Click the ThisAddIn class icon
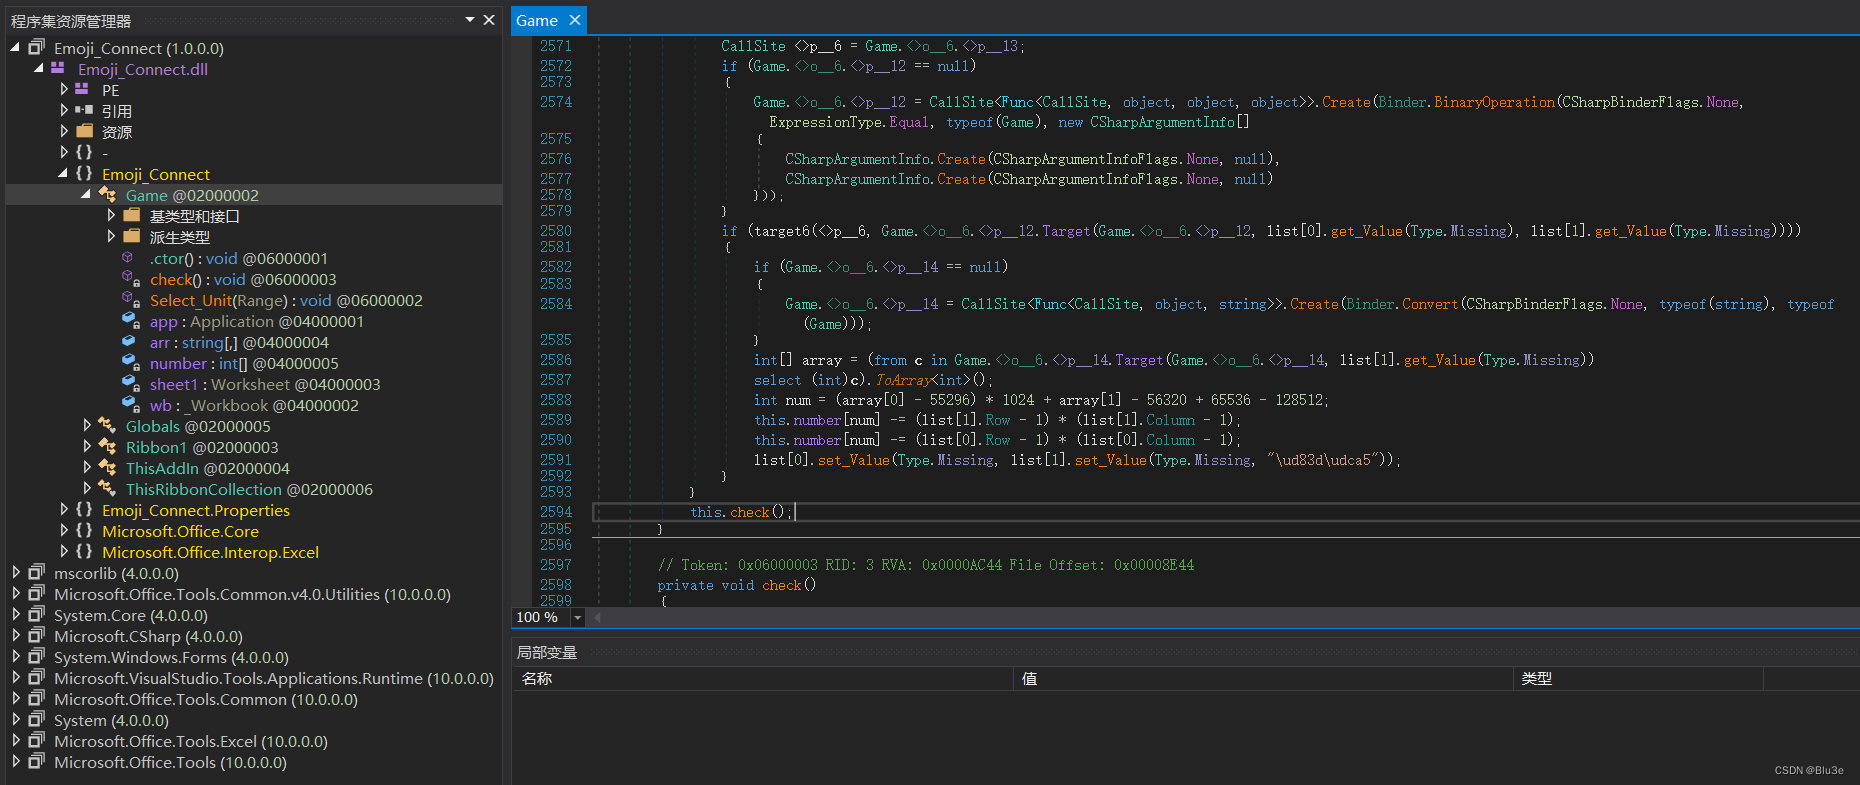Viewport: 1860px width, 785px height. (x=107, y=467)
